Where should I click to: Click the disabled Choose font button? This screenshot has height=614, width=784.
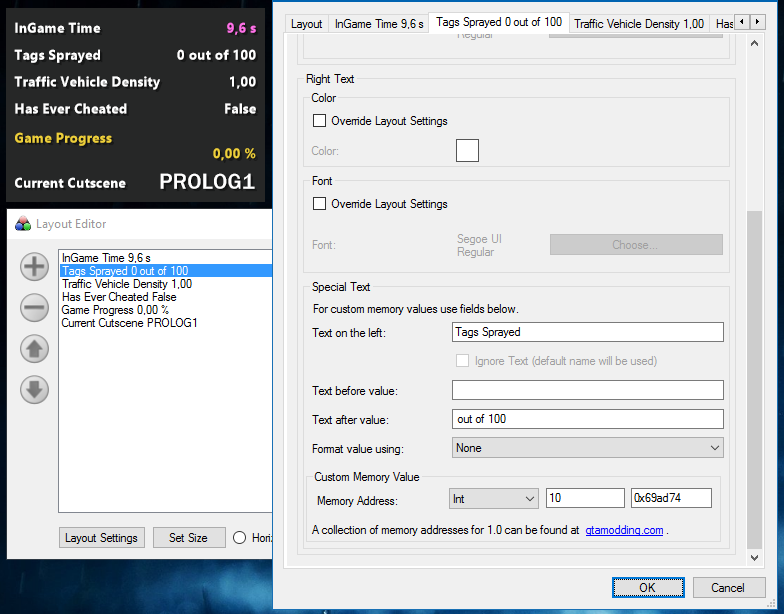click(636, 244)
